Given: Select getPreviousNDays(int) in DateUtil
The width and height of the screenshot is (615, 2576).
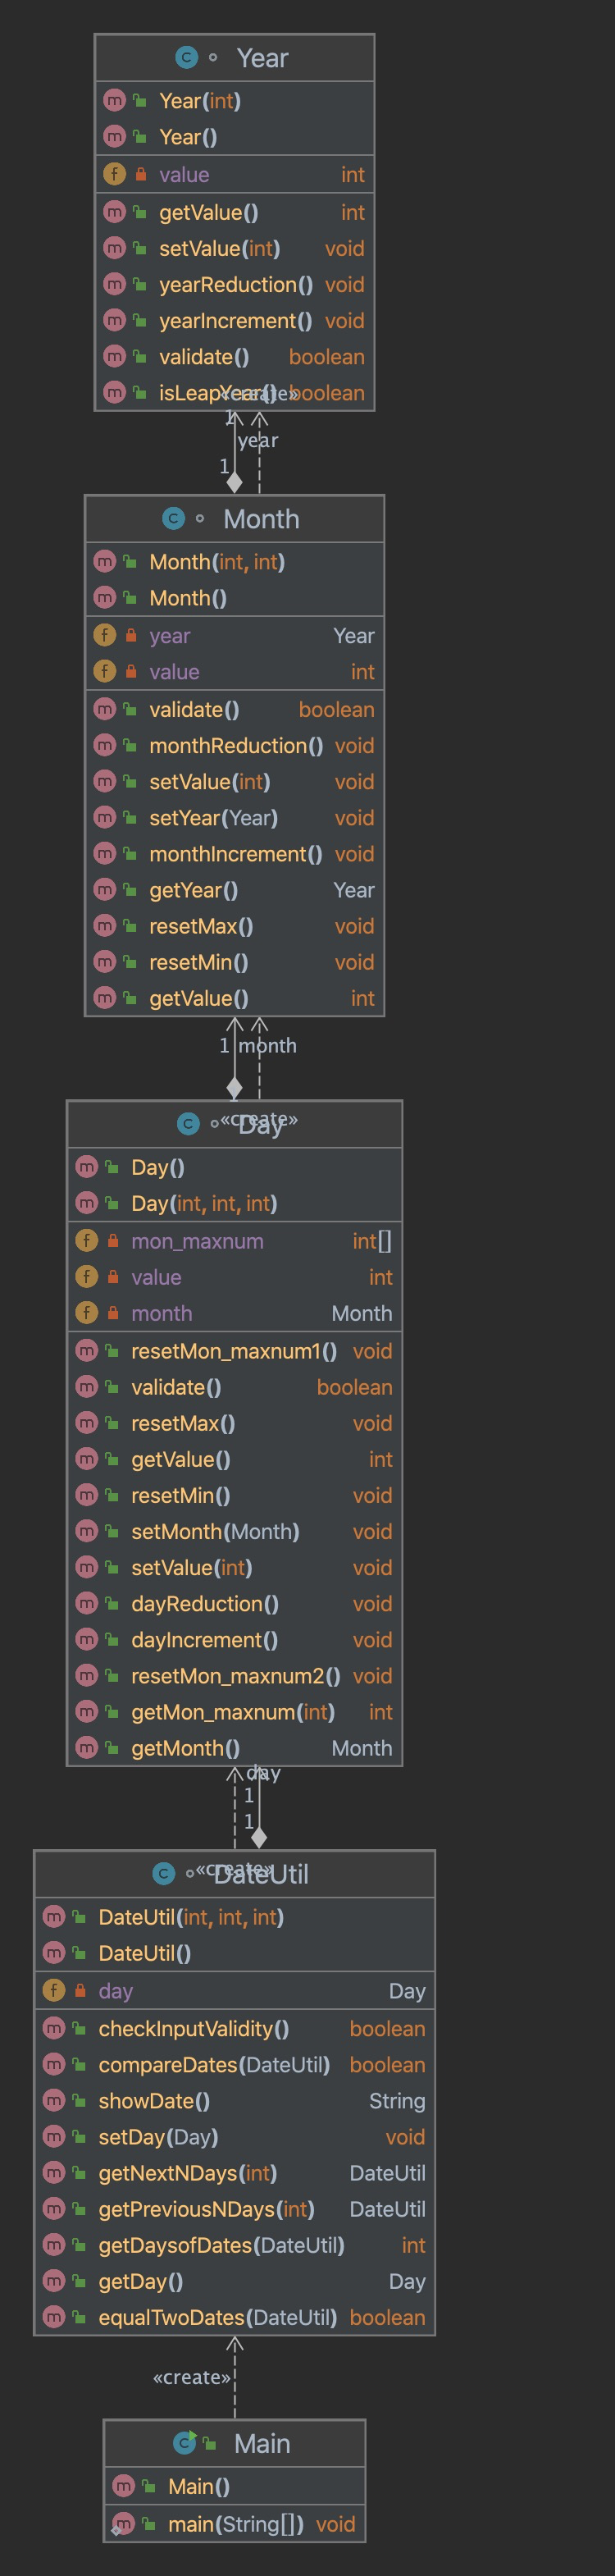Looking at the screenshot, I should (206, 2209).
